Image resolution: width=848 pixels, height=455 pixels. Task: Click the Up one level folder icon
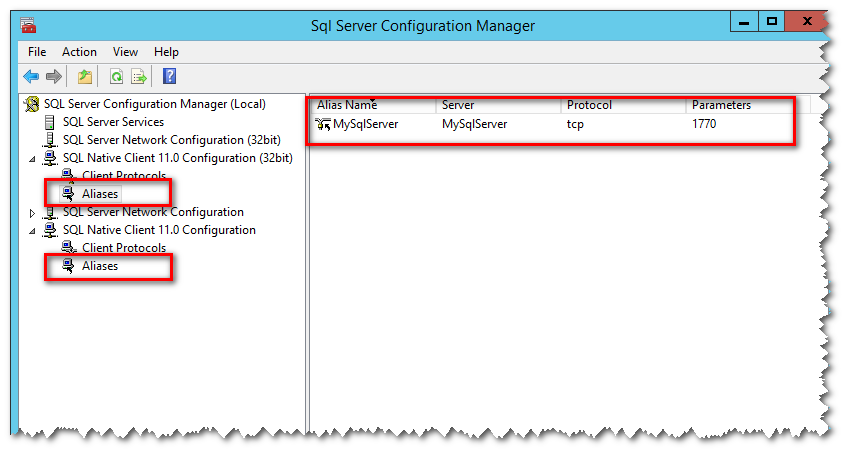pyautogui.click(x=85, y=76)
